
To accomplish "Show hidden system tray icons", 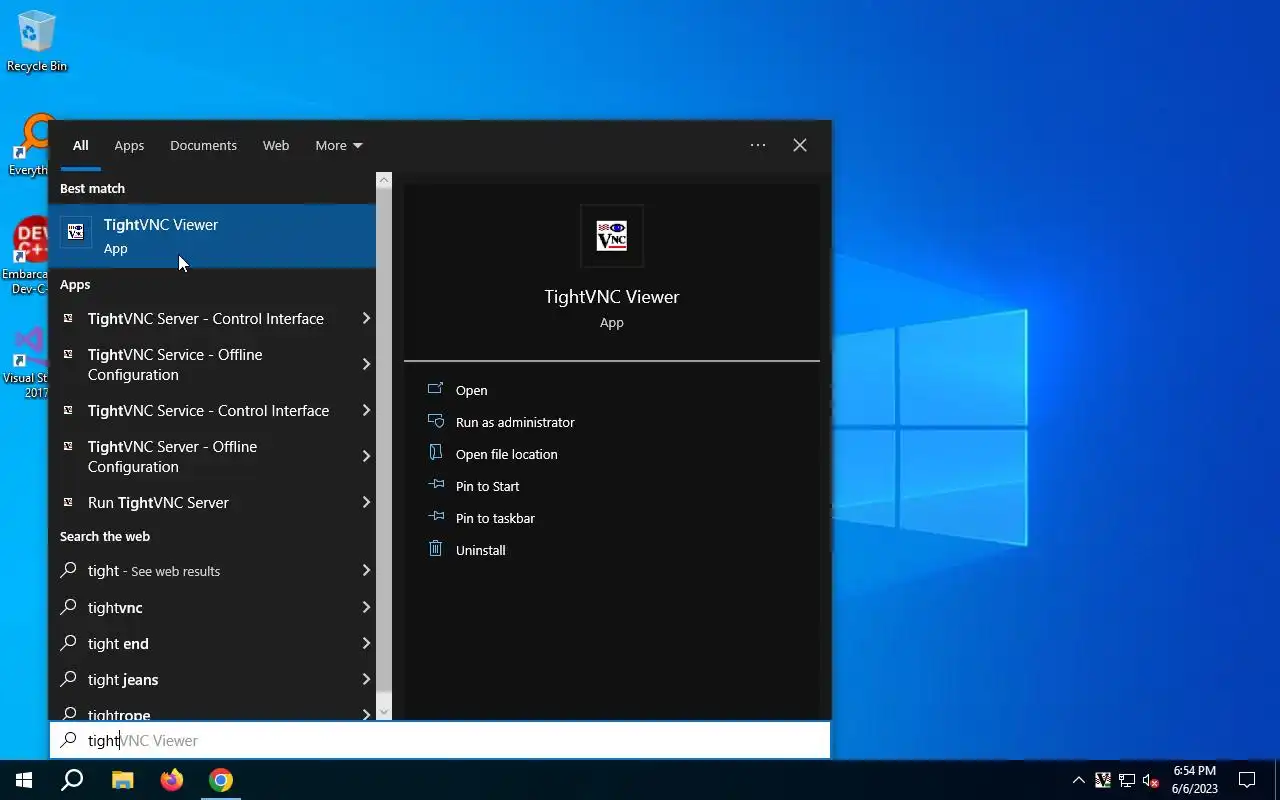I will point(1078,780).
